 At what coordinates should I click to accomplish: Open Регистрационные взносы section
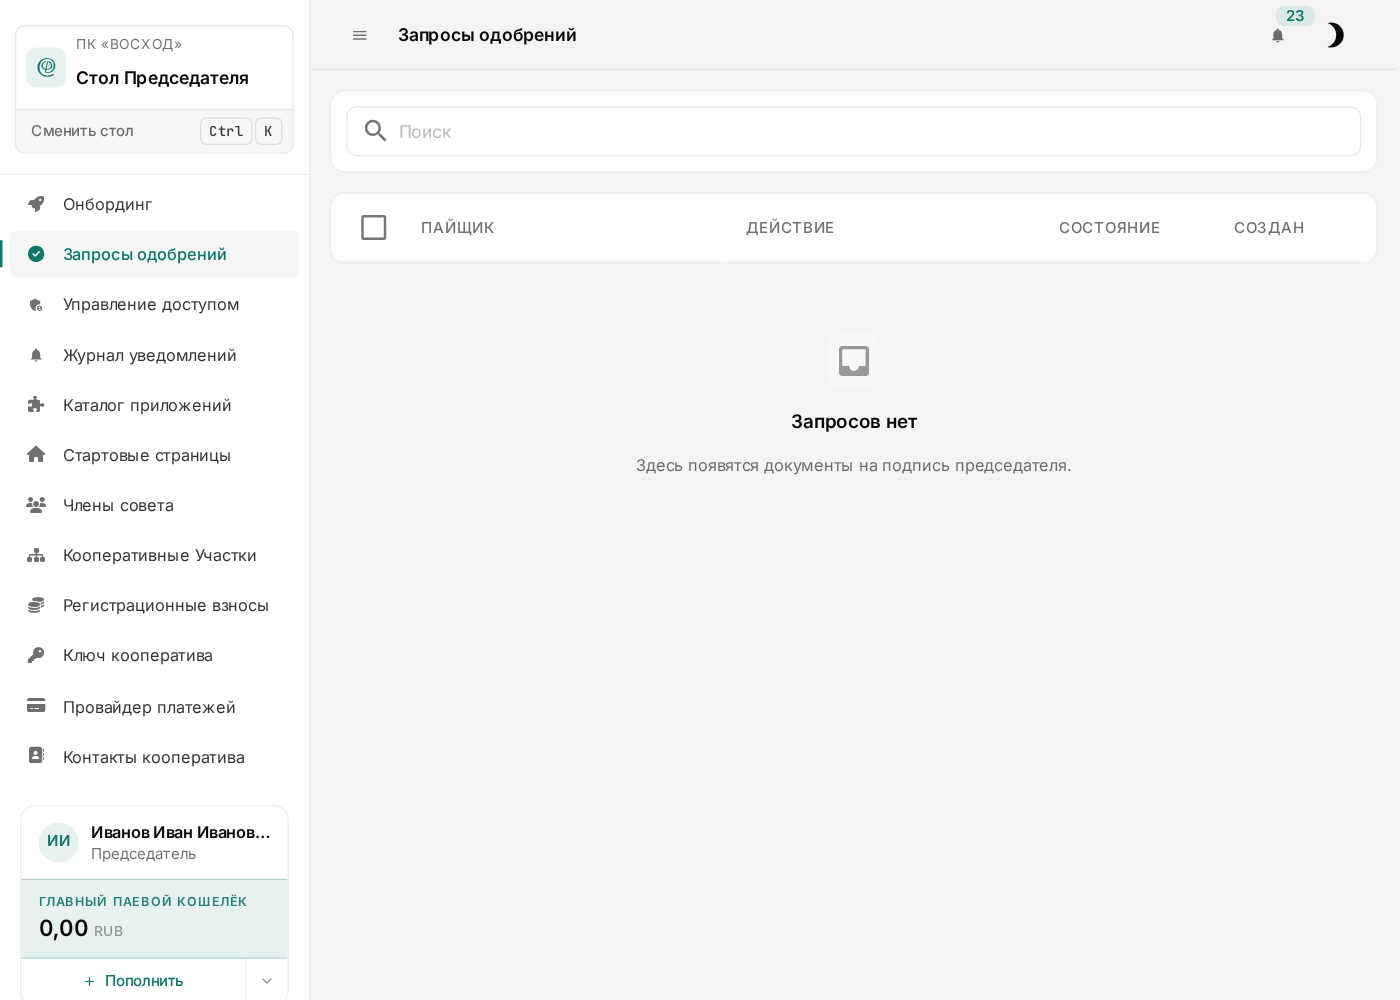coord(154,605)
